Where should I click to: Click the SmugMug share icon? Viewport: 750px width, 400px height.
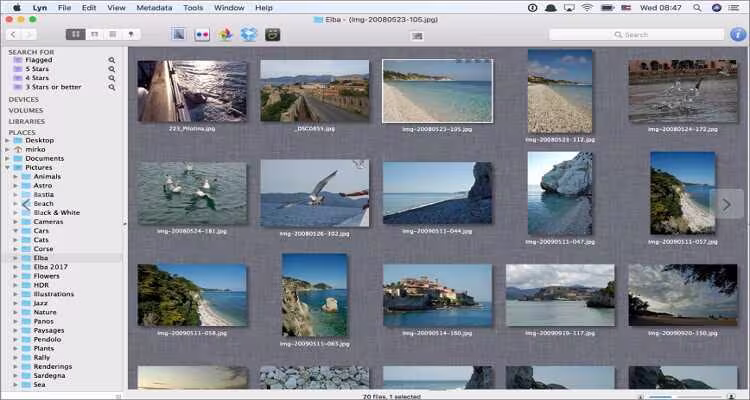[x=272, y=34]
